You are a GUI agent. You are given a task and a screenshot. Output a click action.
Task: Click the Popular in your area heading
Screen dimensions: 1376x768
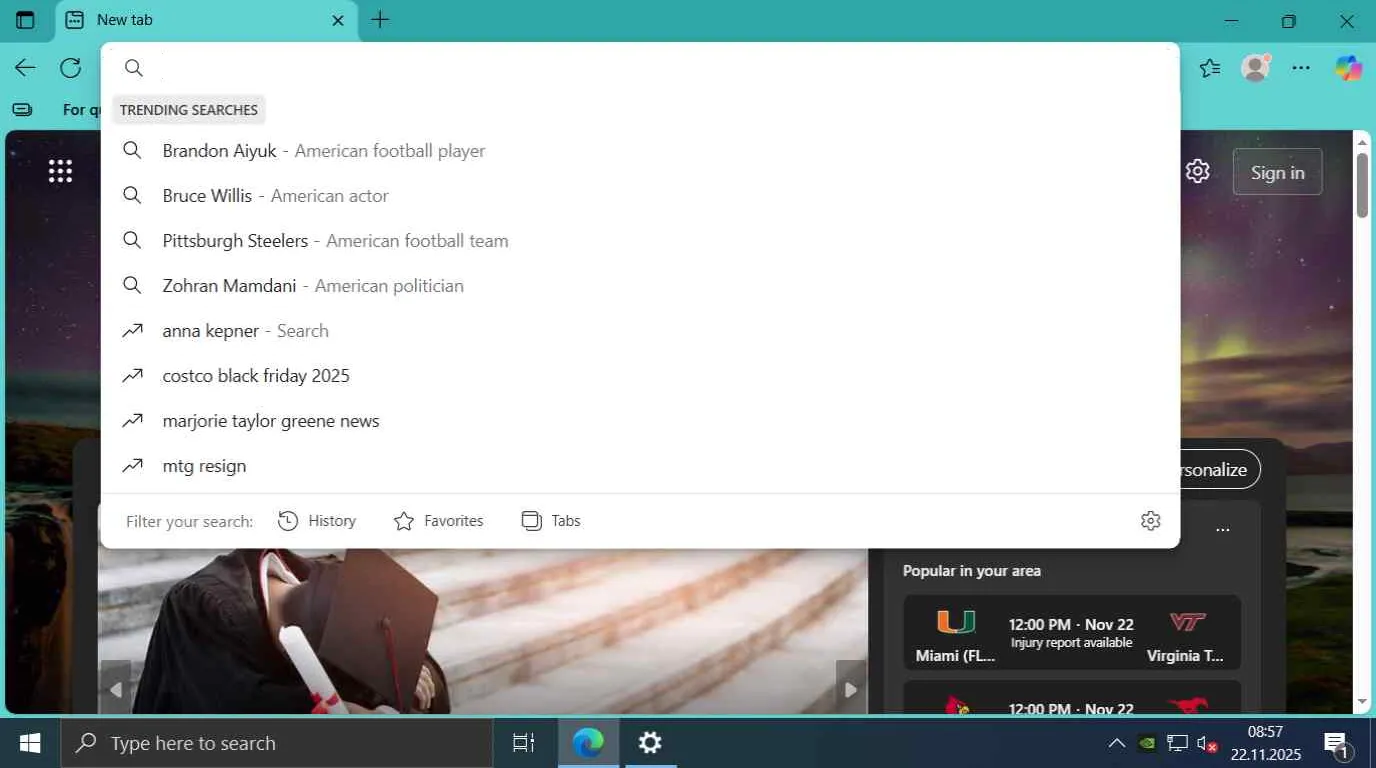(x=972, y=571)
